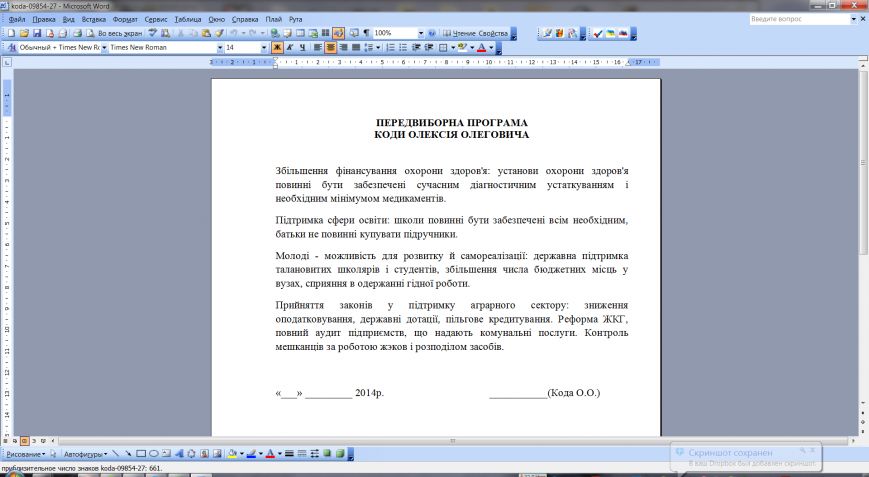The image size is (869, 477).
Task: Select the Arrow drawing tool
Action: tap(128, 454)
